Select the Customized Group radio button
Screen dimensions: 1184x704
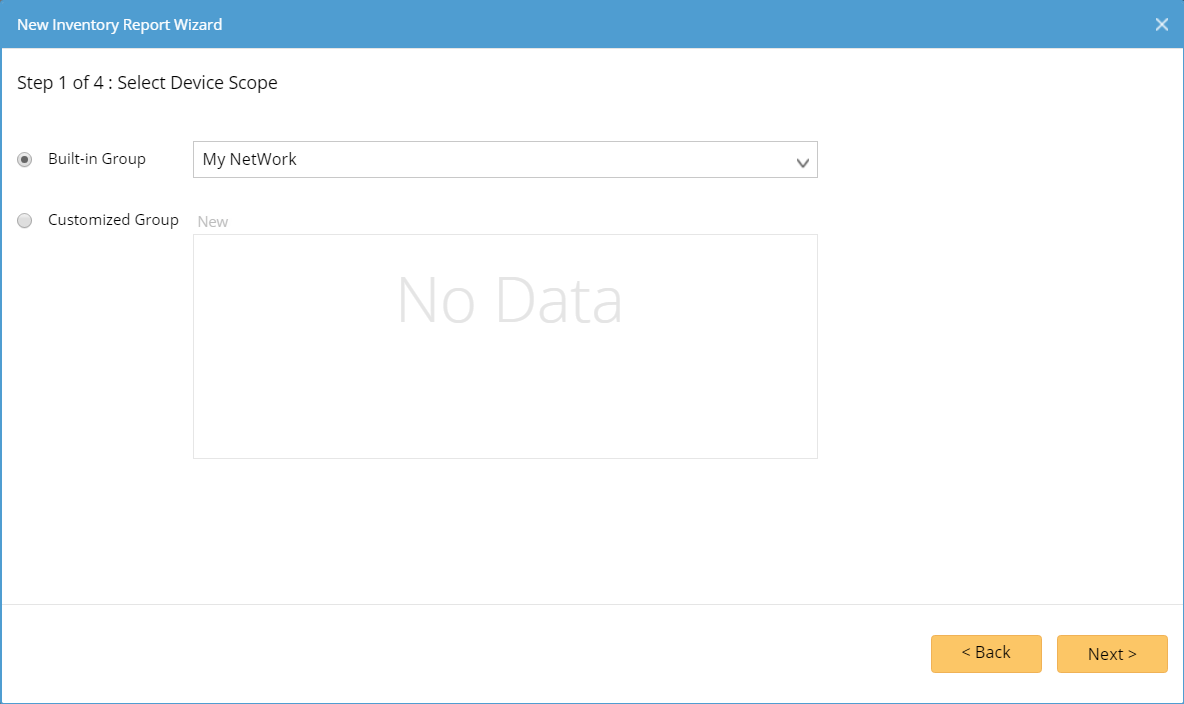pos(25,221)
